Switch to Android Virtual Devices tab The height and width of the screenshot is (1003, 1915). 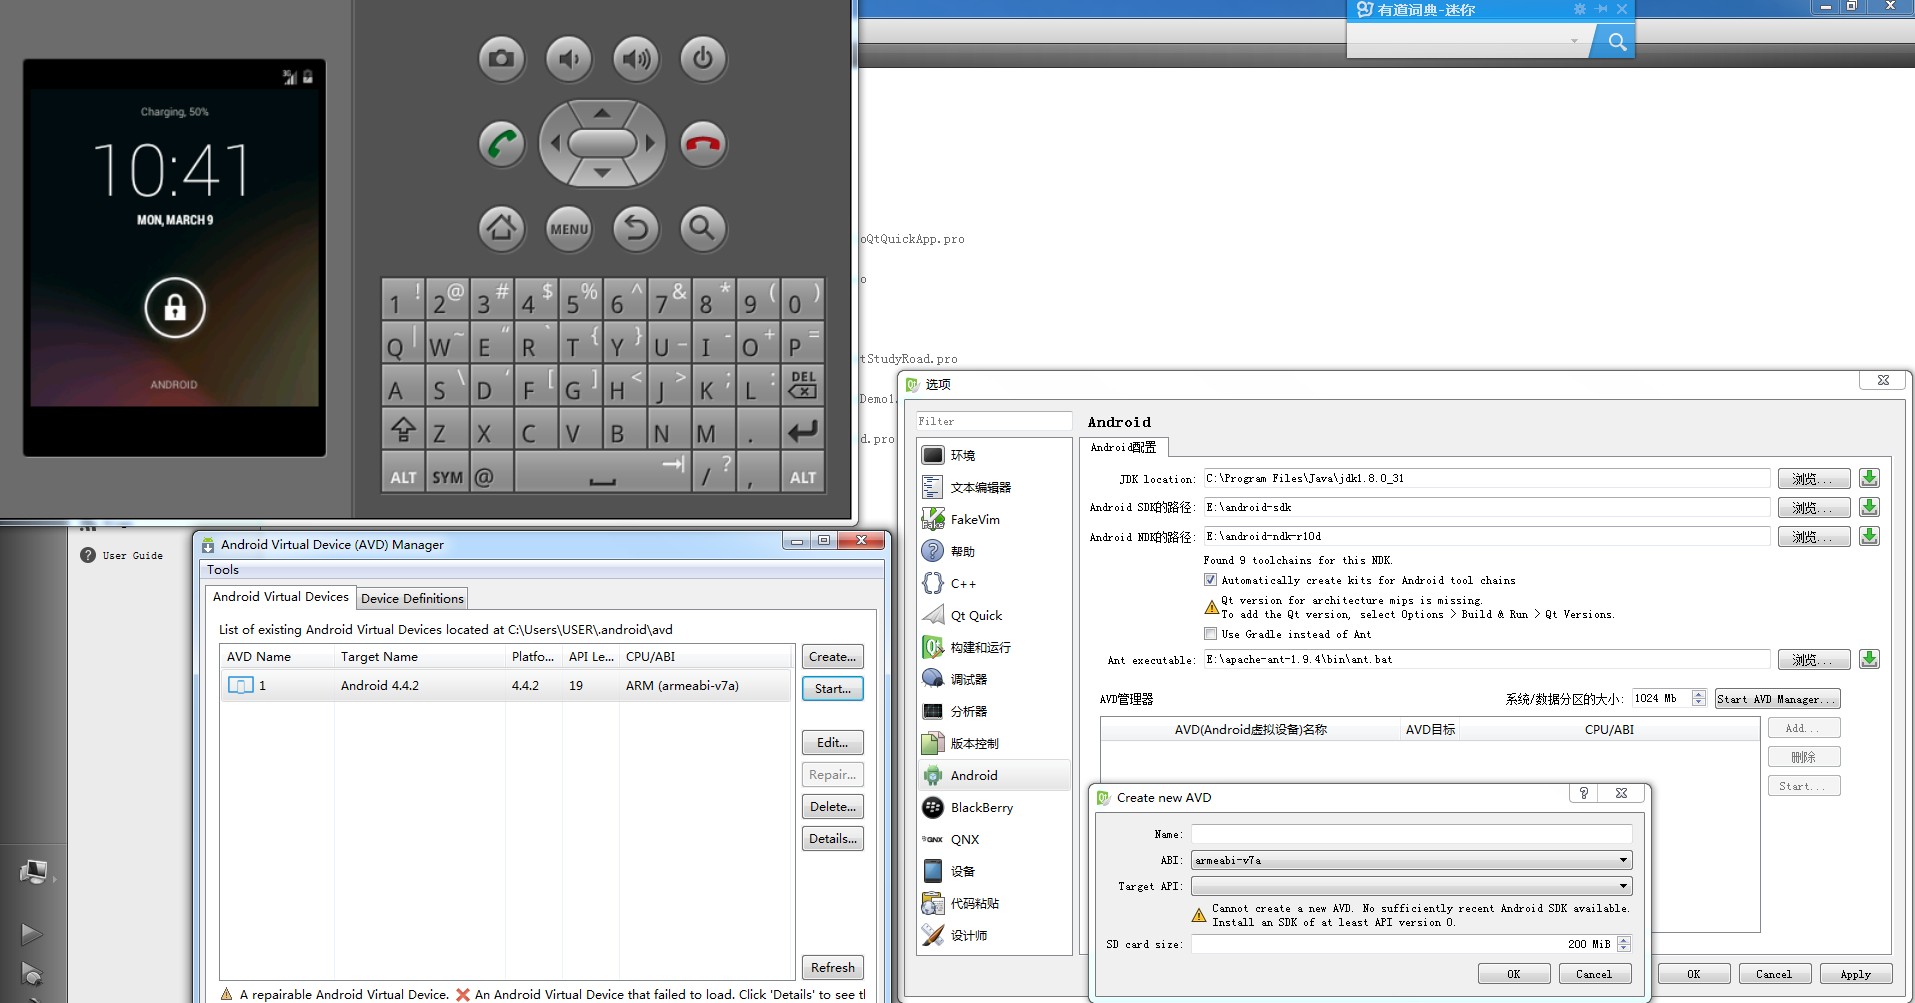tap(280, 597)
